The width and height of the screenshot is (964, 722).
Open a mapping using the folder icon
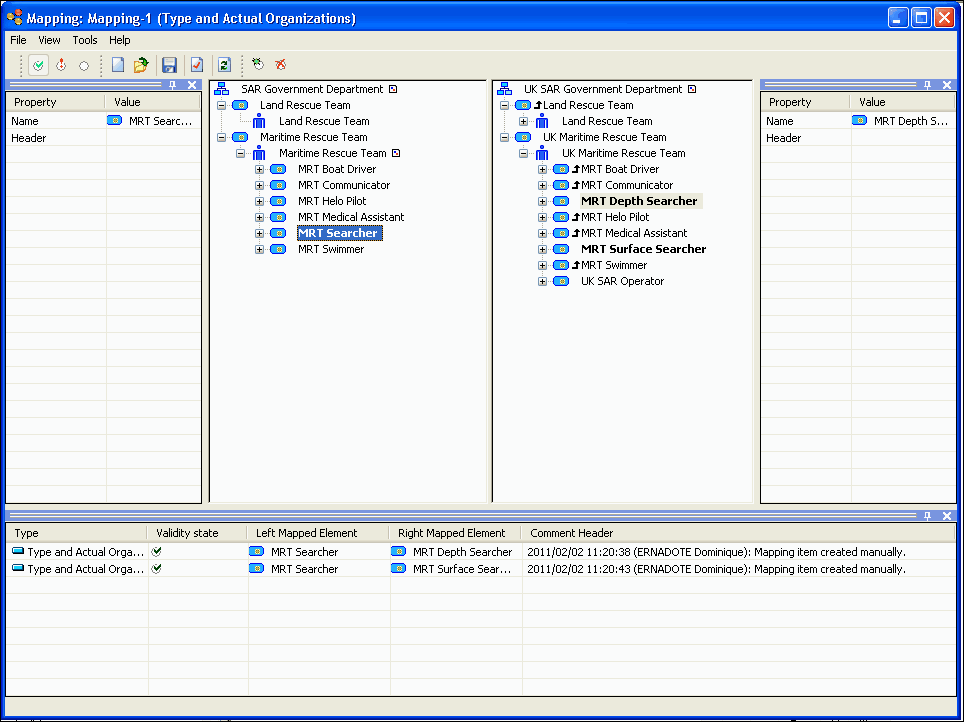141,65
